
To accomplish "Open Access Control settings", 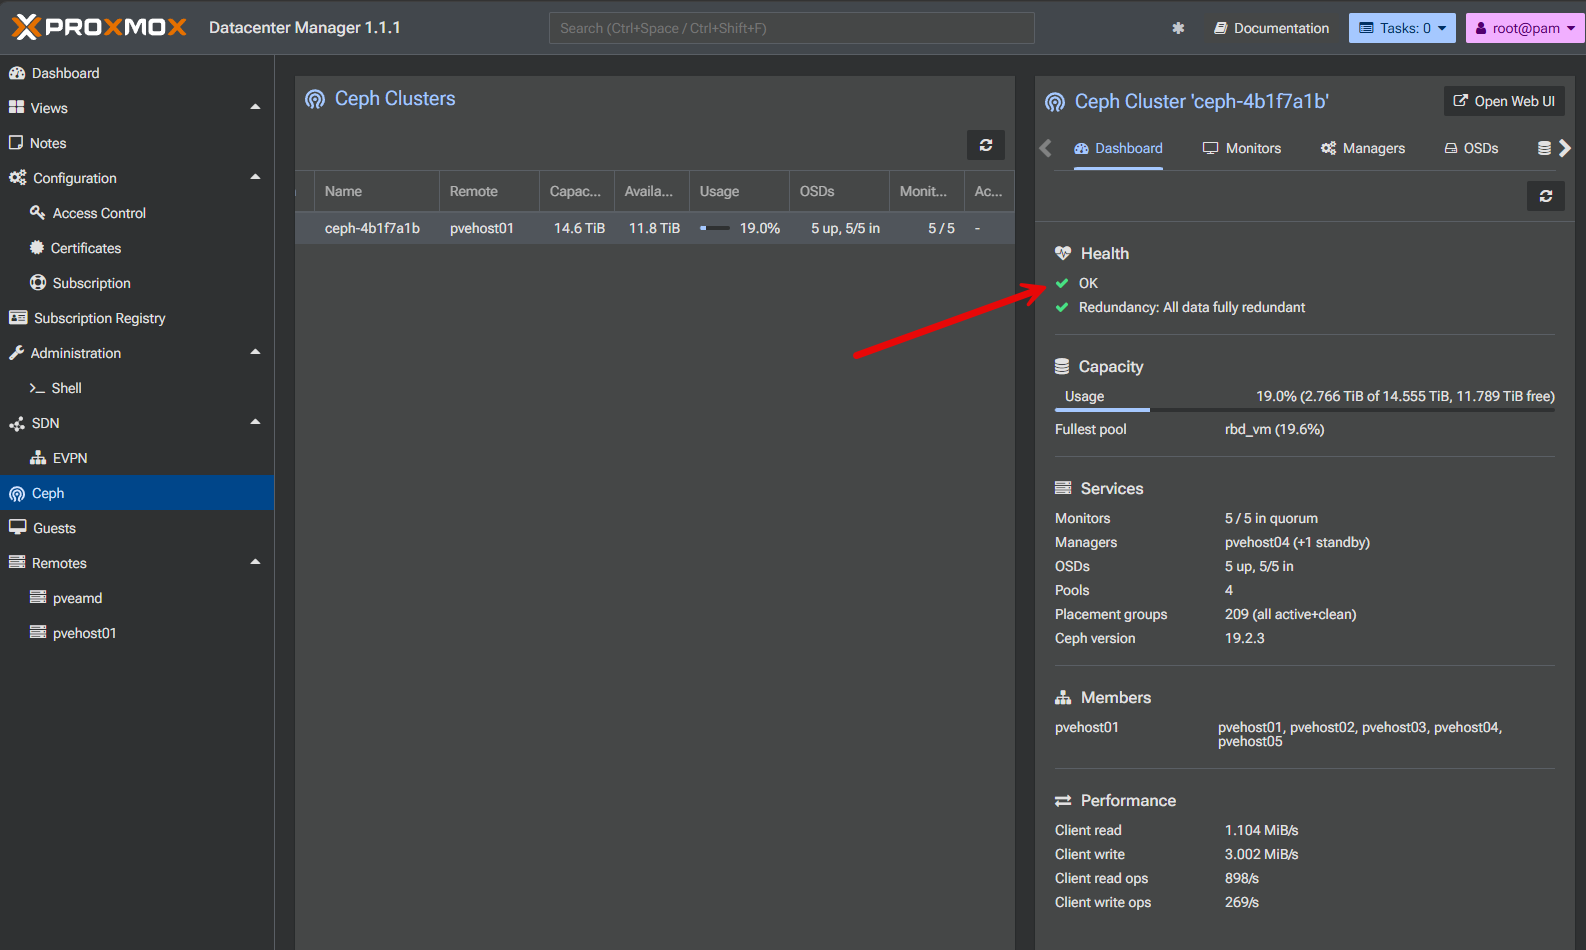I will pos(137,213).
